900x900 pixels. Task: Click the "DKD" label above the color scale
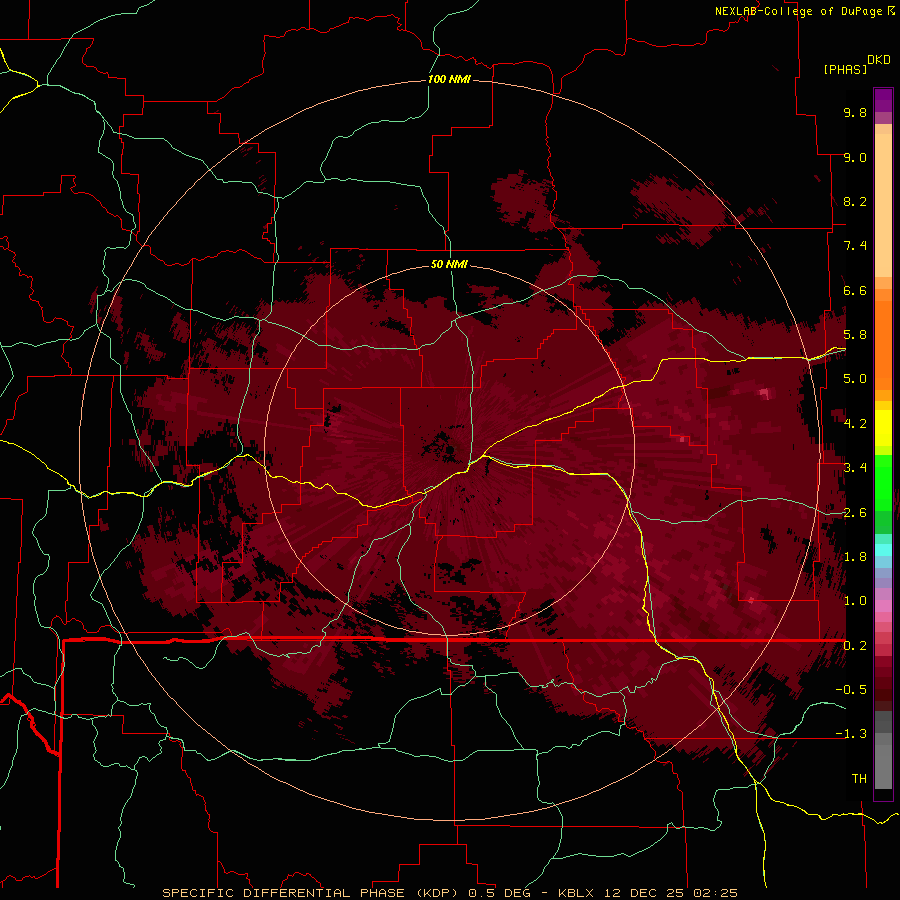(879, 60)
